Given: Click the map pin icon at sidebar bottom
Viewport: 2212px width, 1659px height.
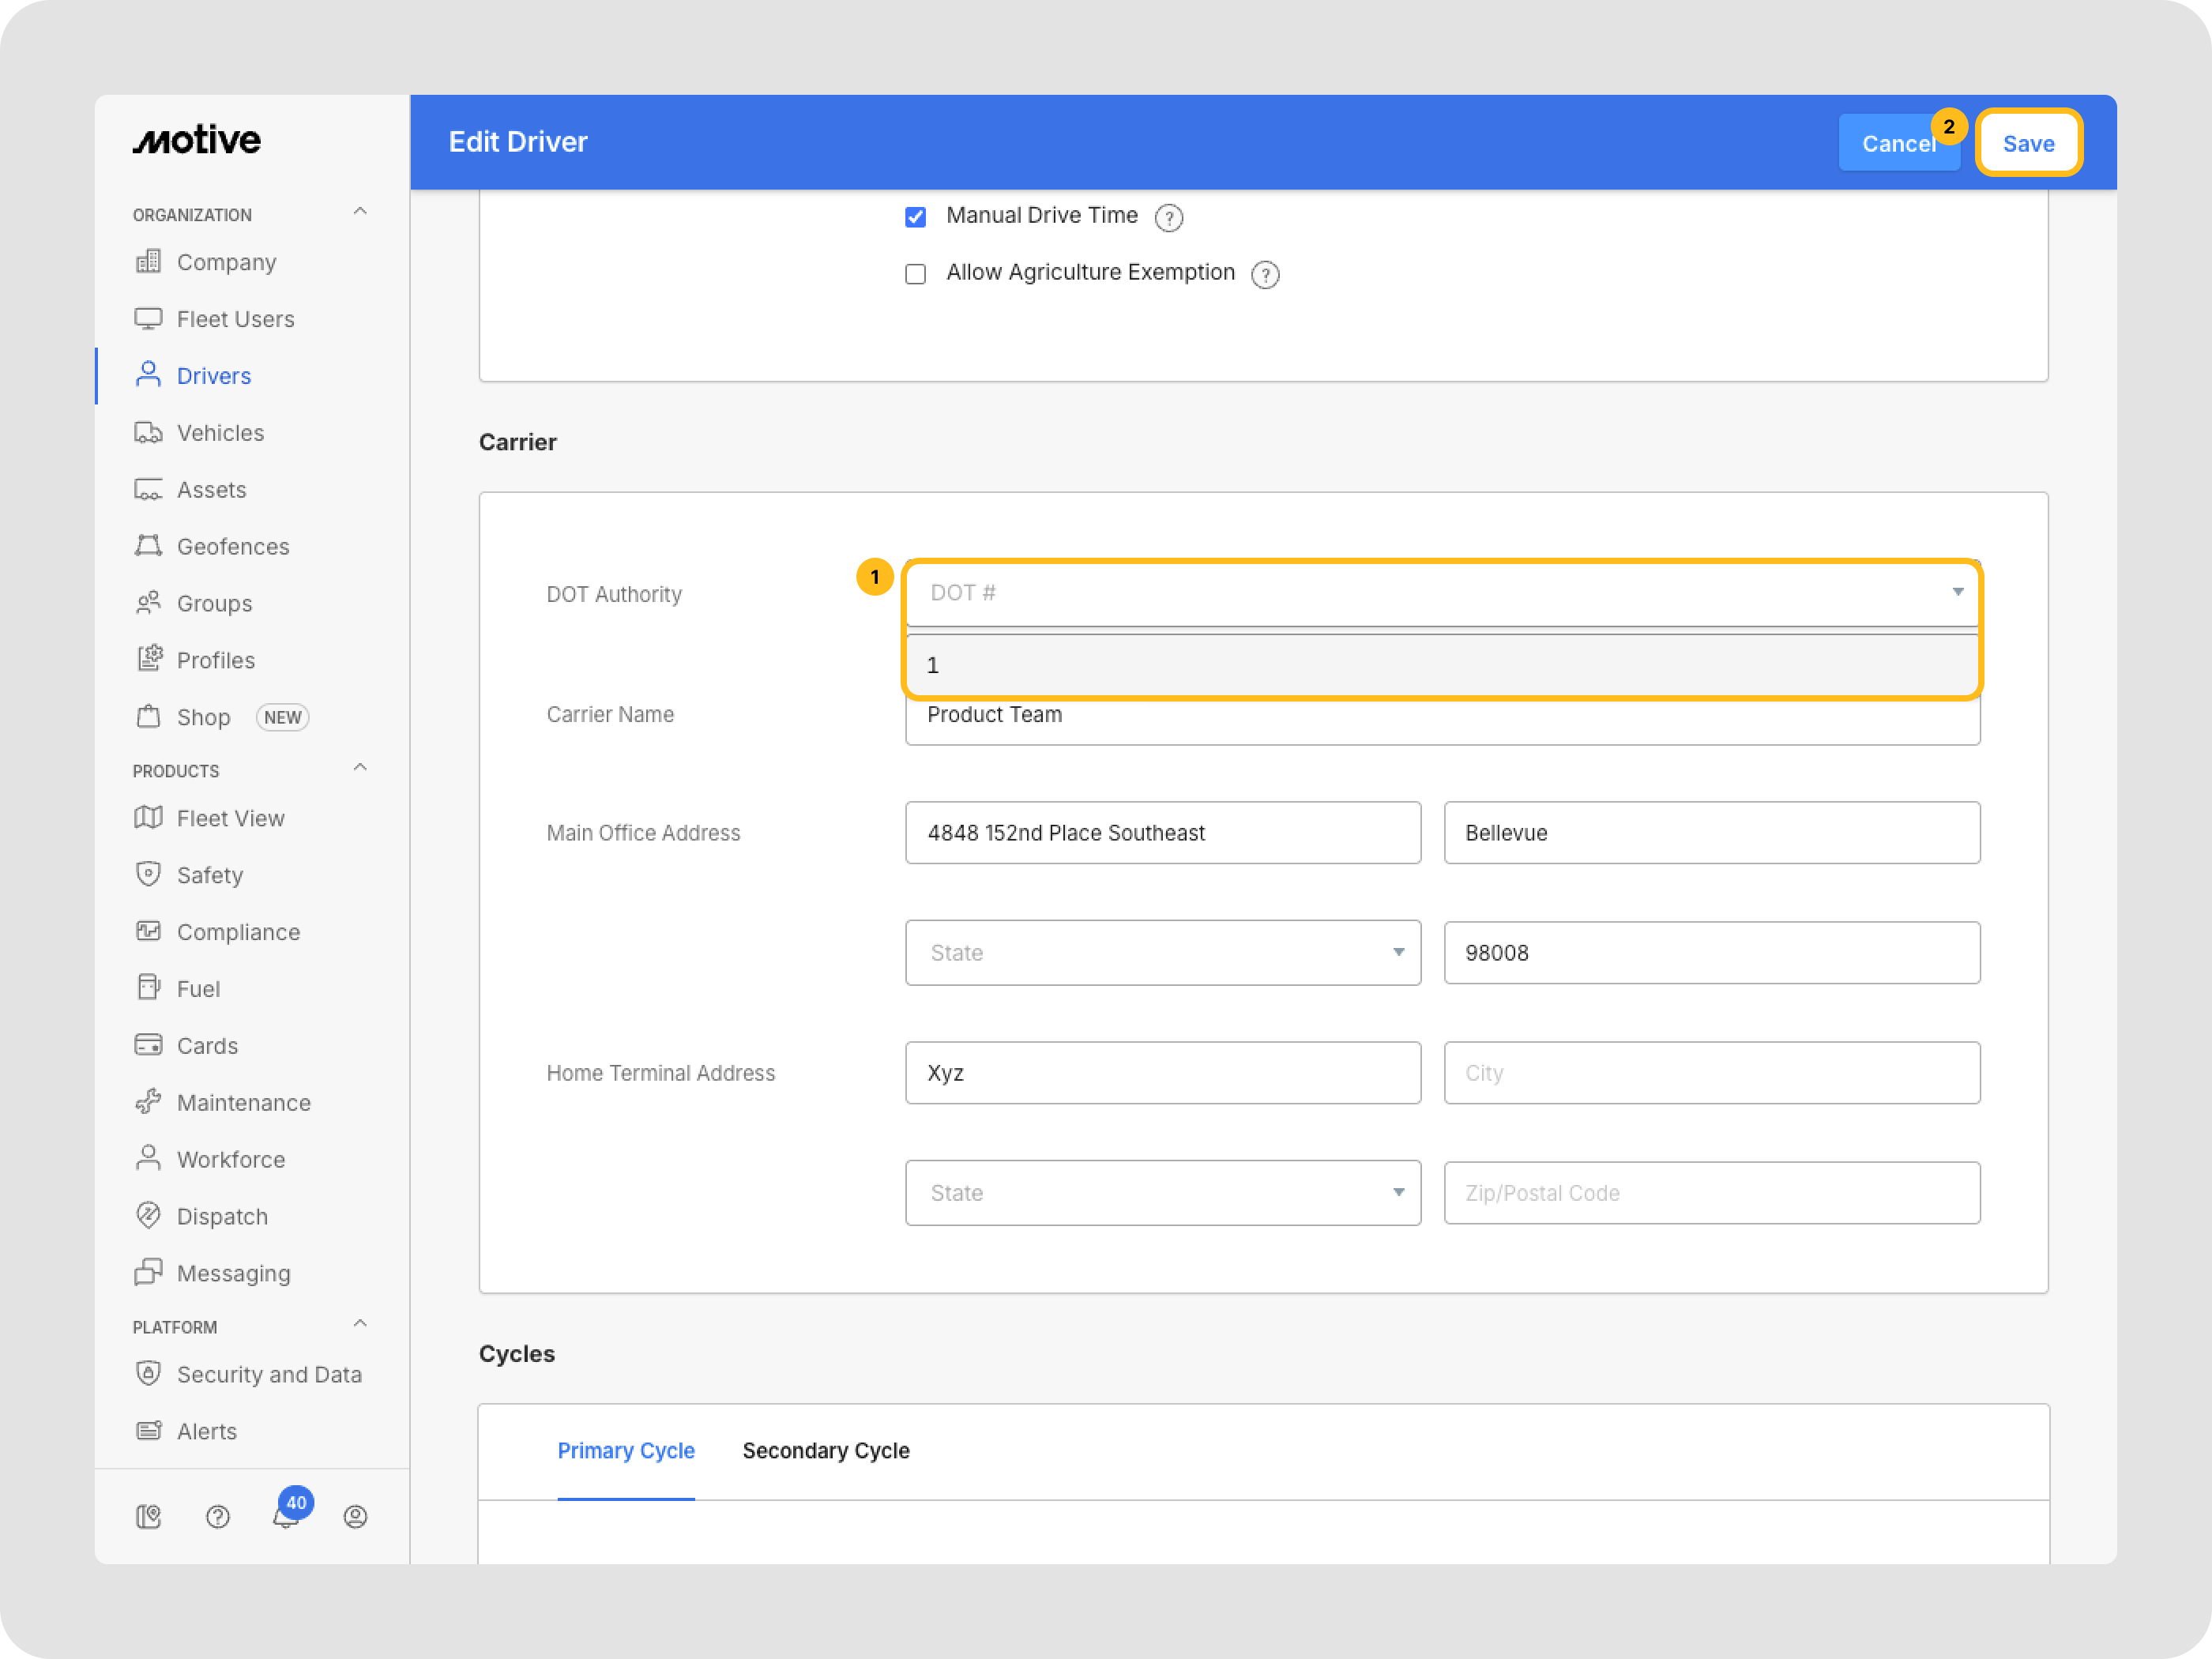Looking at the screenshot, I should click(x=148, y=1516).
